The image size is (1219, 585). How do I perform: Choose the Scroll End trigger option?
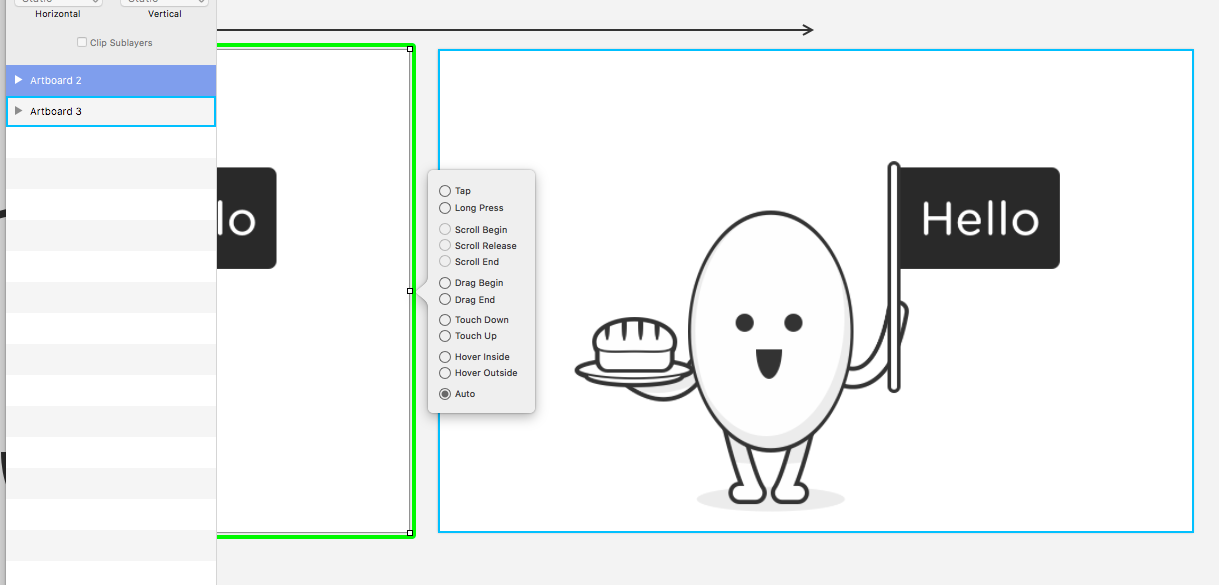[x=445, y=262]
